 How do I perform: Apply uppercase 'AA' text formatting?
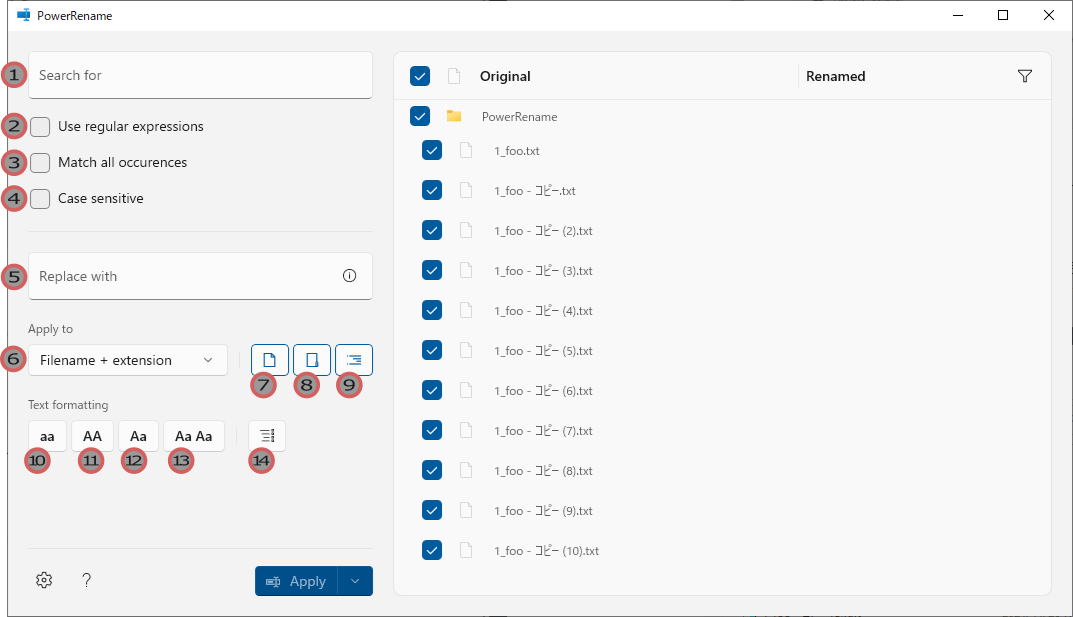coord(92,436)
